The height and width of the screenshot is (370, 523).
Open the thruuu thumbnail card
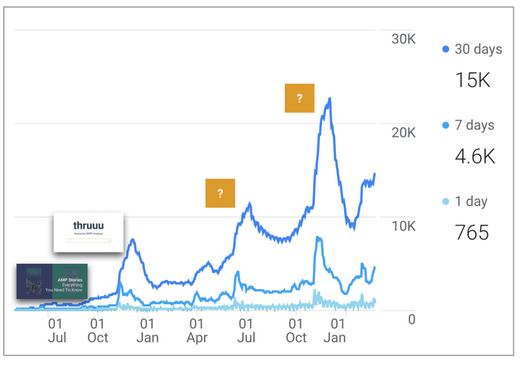click(x=88, y=232)
